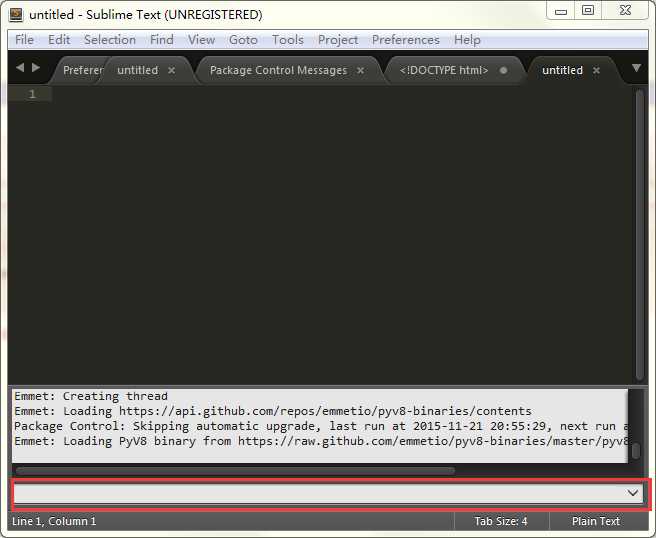Open the Edit menu

59,40
